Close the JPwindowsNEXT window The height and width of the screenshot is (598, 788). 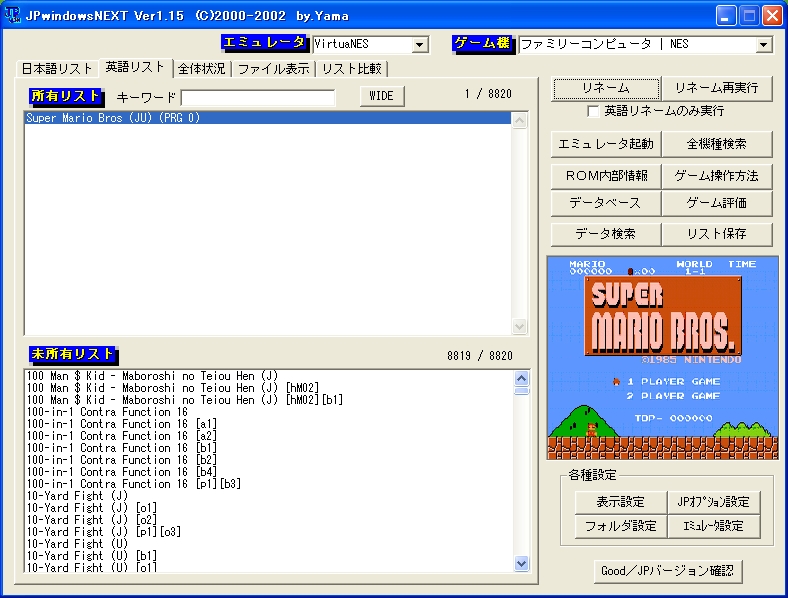coord(772,16)
